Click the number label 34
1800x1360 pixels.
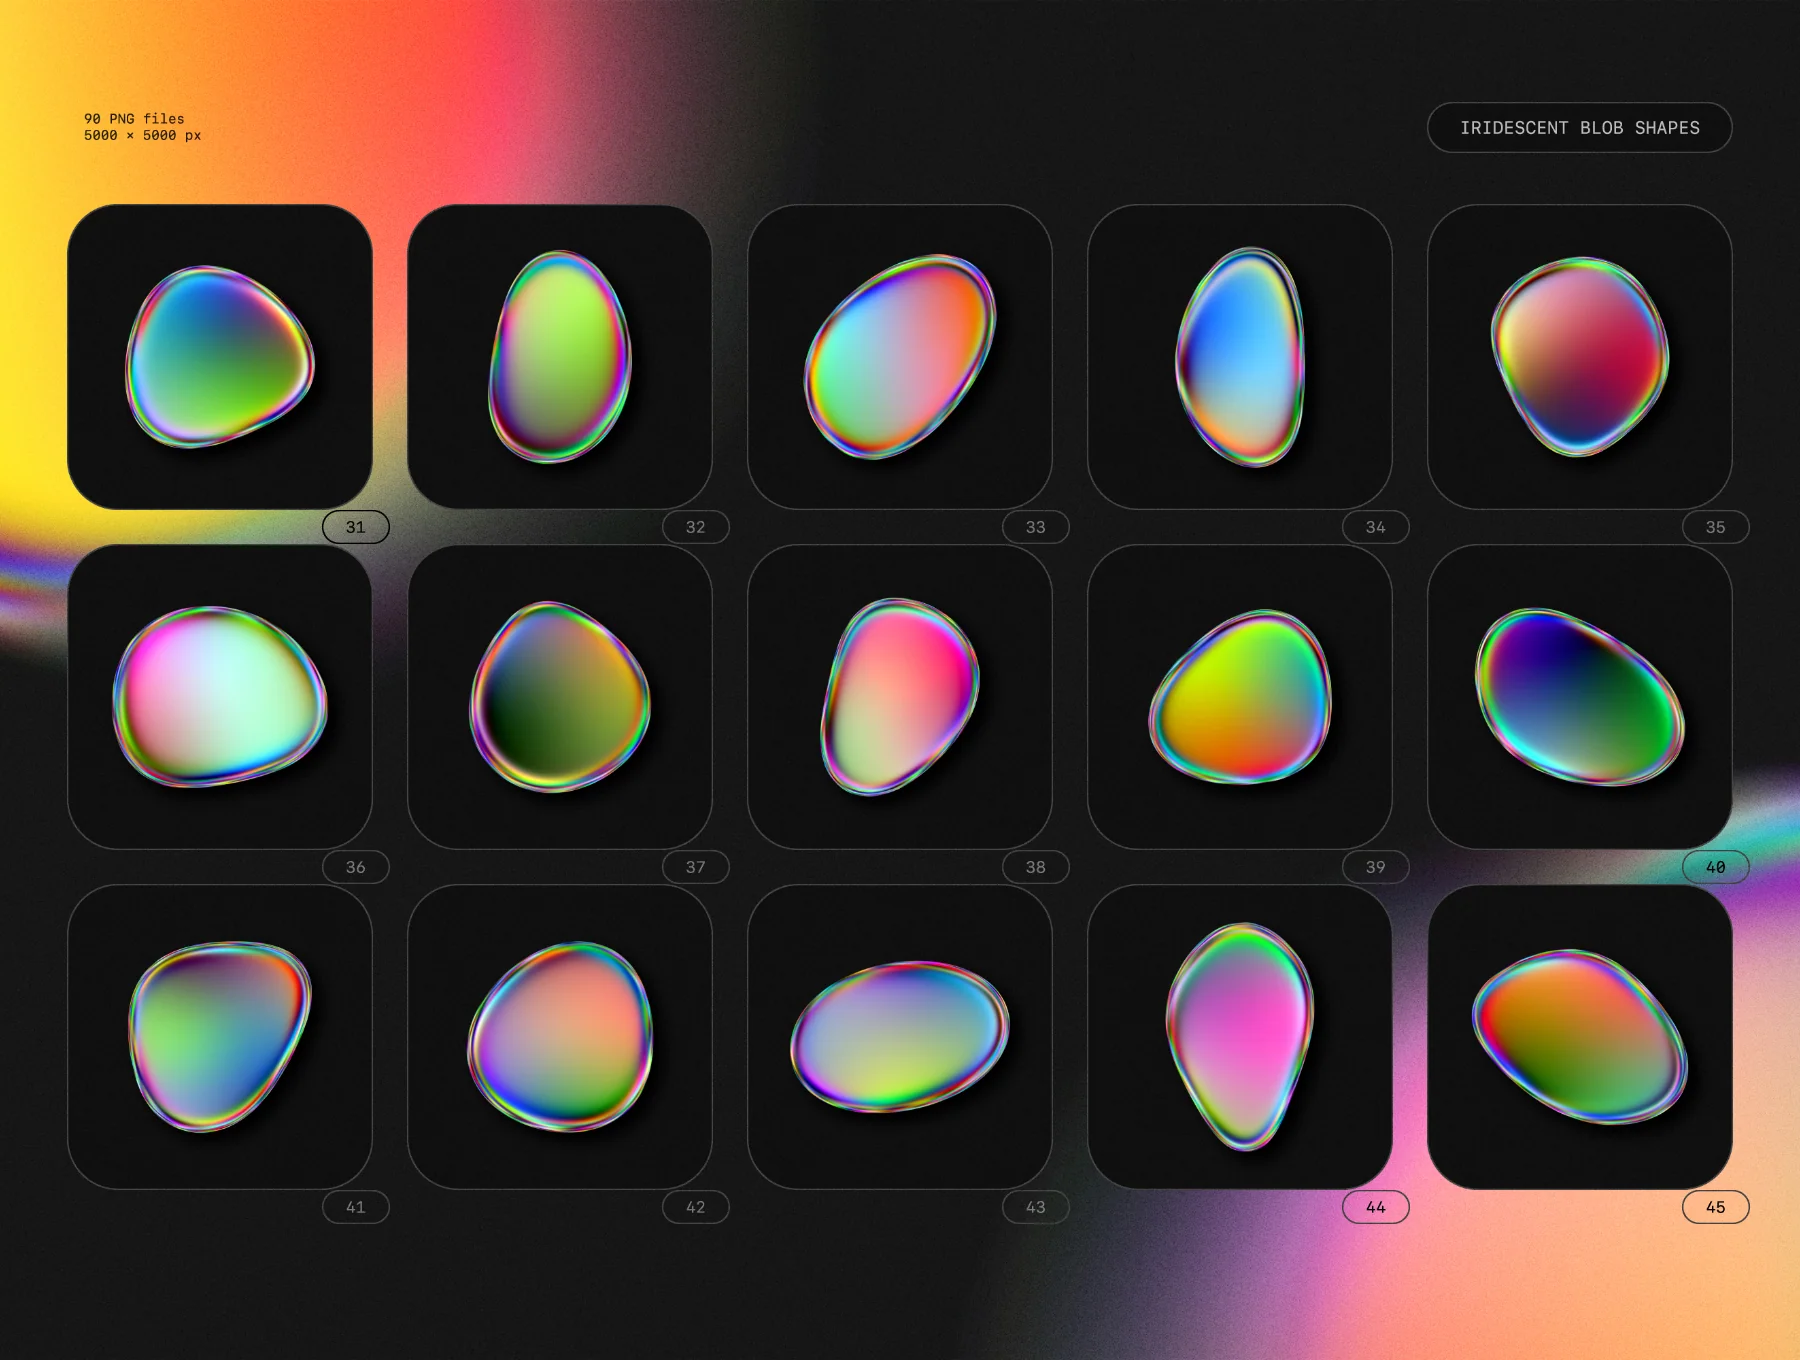tap(1376, 527)
